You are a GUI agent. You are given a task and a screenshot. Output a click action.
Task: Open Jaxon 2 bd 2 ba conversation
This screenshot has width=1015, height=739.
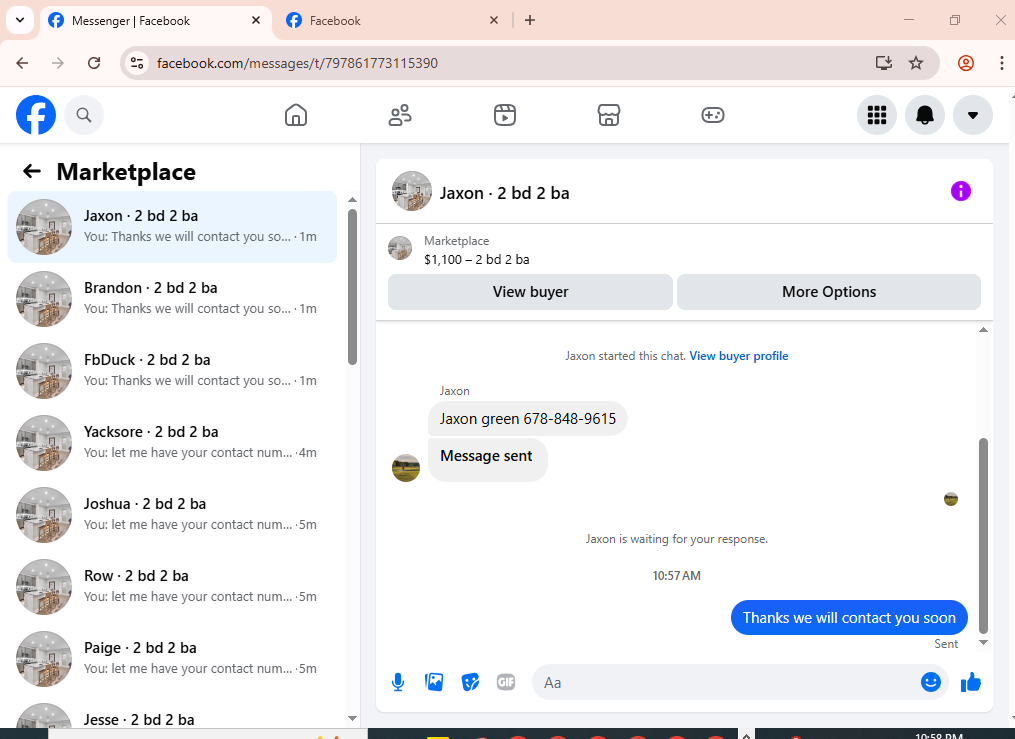[172, 226]
